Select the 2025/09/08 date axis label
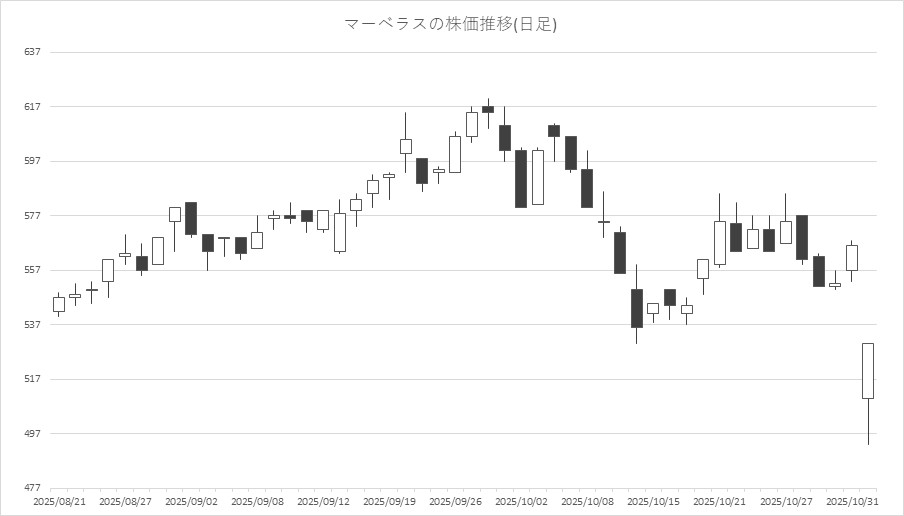The height and width of the screenshot is (516, 904). point(257,500)
